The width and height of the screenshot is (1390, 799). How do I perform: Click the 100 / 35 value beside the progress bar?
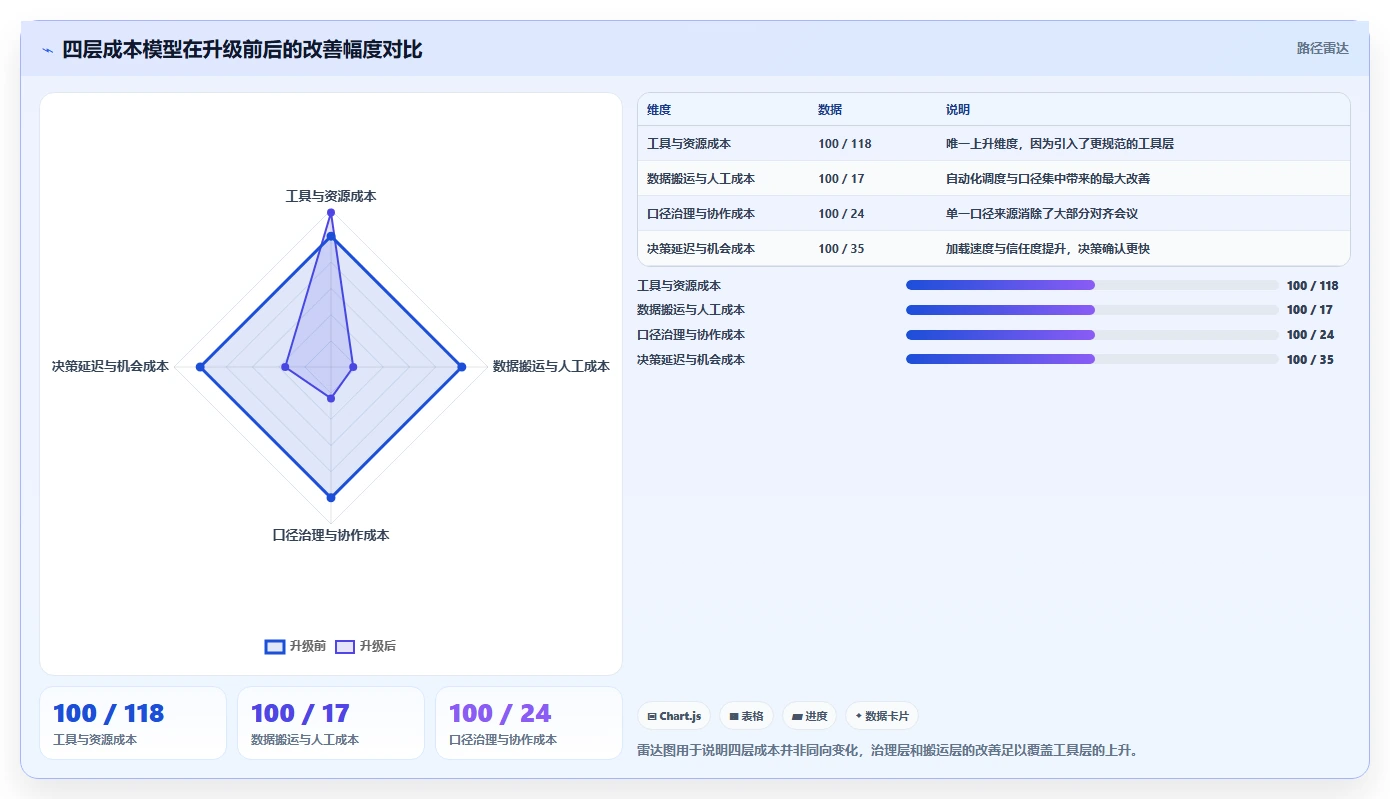pos(1310,360)
